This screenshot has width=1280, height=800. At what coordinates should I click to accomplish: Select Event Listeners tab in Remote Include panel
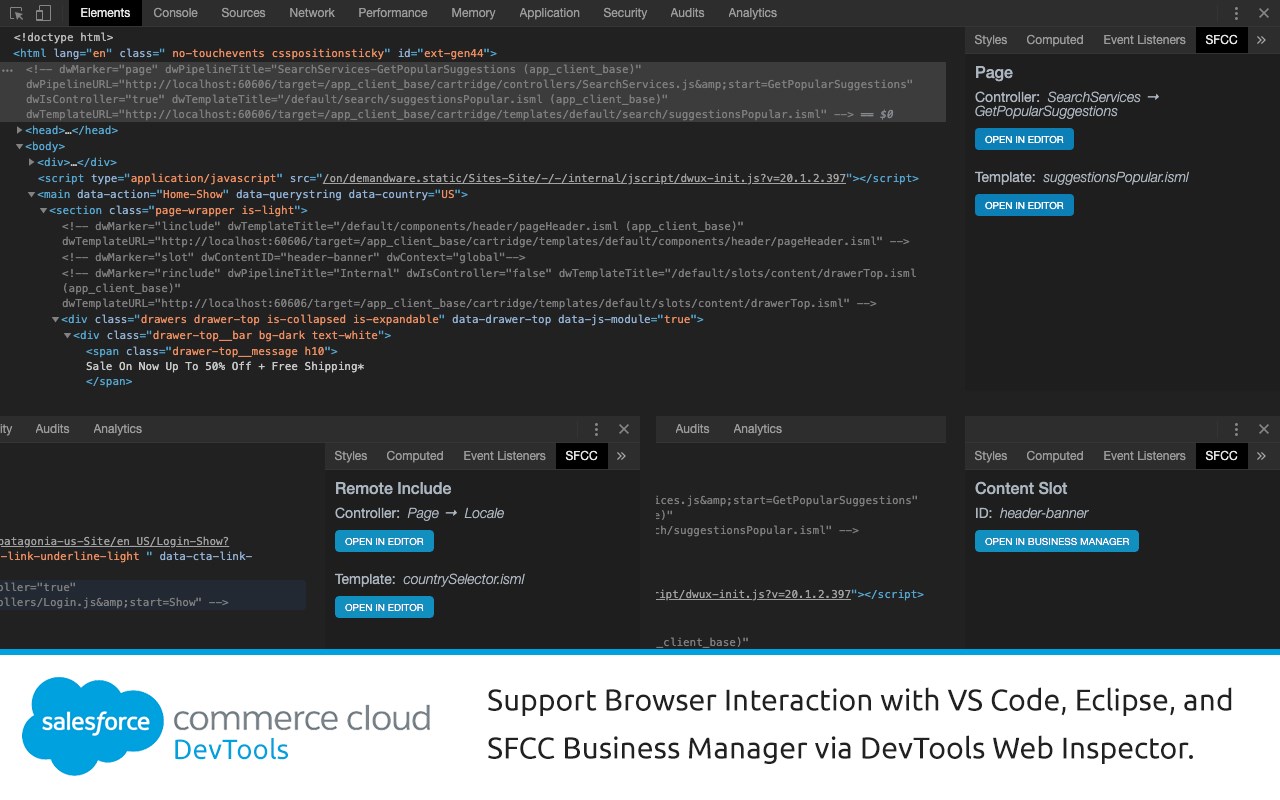pyautogui.click(x=504, y=456)
